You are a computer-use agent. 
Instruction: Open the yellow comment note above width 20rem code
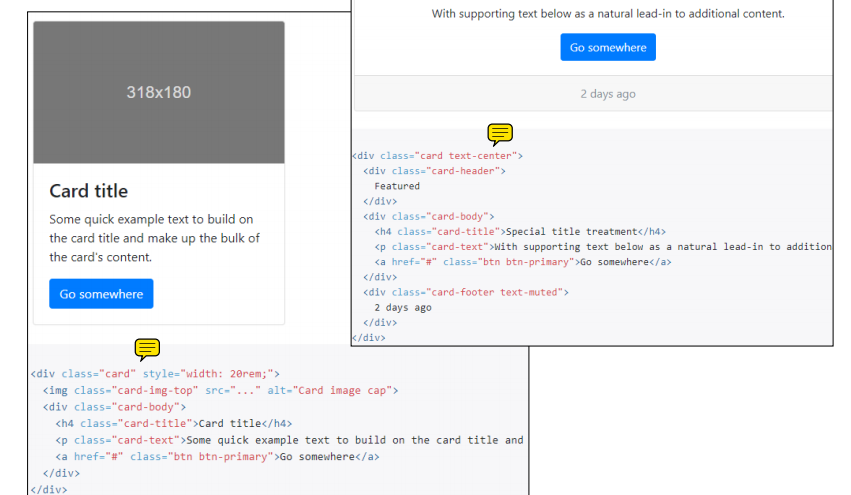tap(147, 349)
